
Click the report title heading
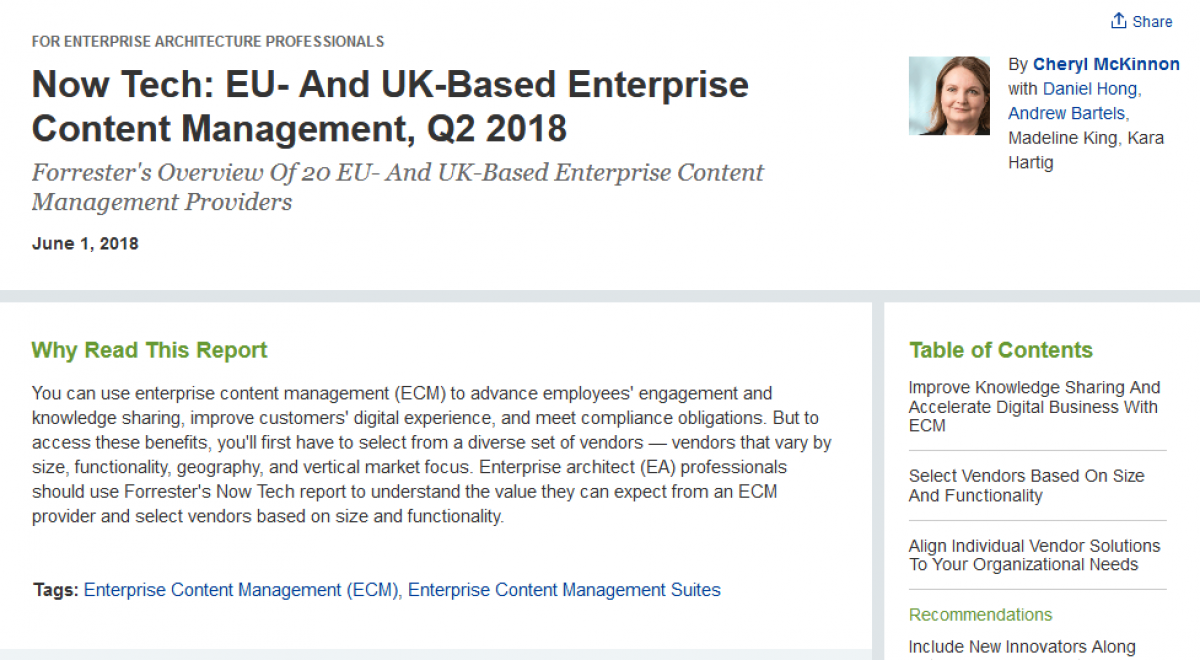[x=390, y=106]
